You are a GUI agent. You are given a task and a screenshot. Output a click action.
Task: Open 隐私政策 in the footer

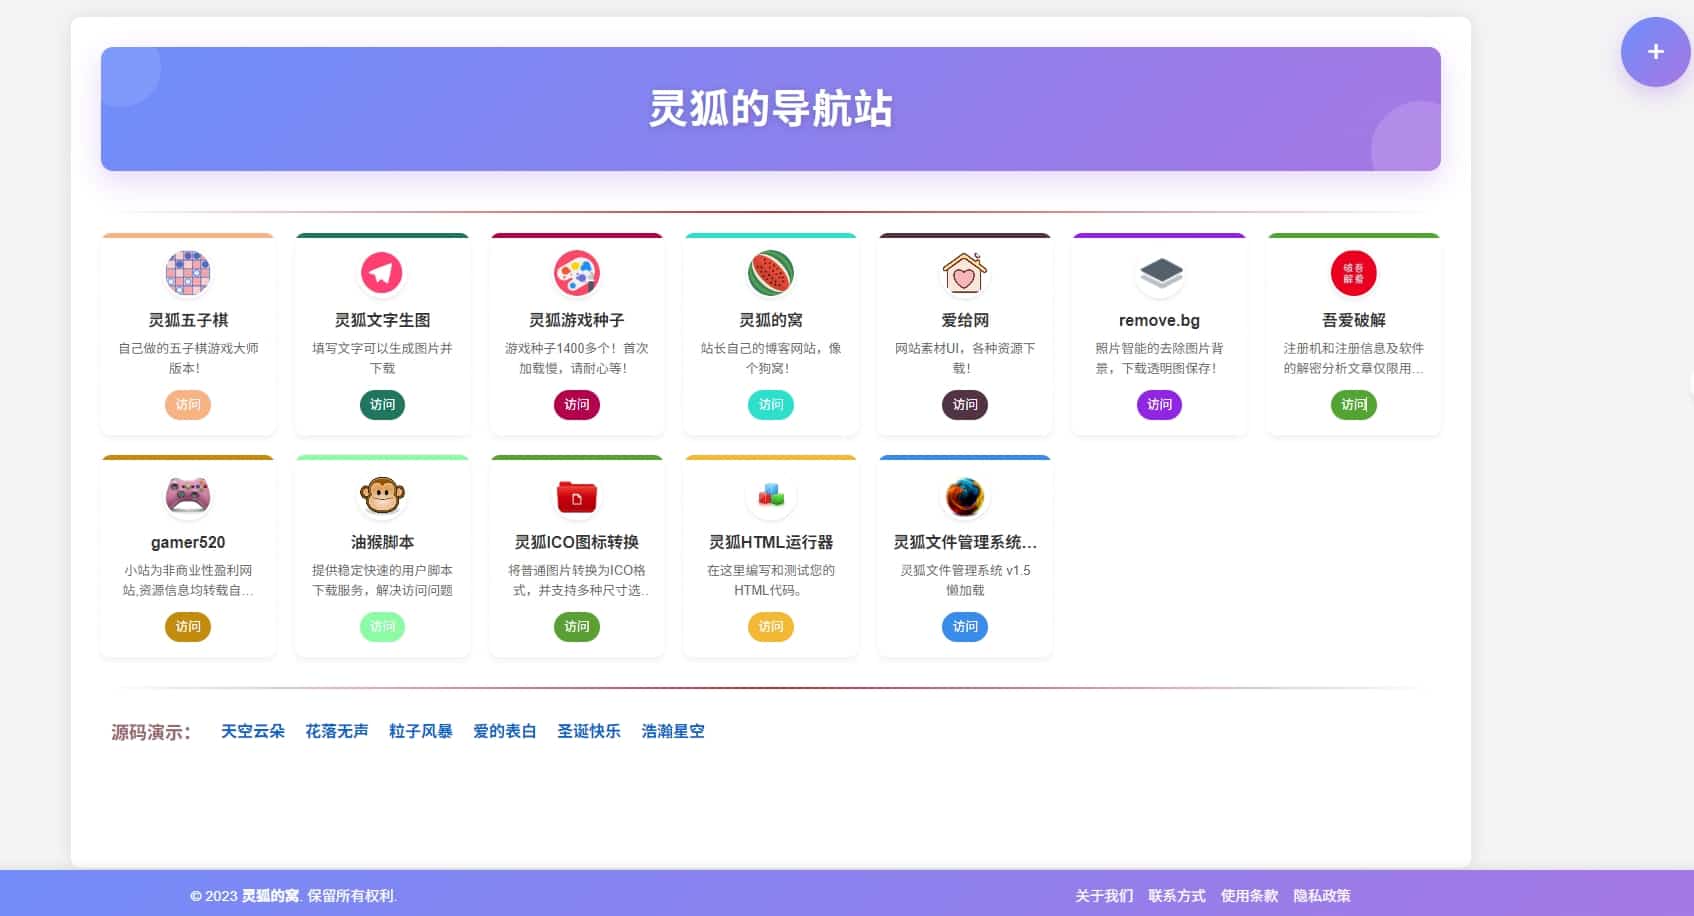(x=1322, y=896)
